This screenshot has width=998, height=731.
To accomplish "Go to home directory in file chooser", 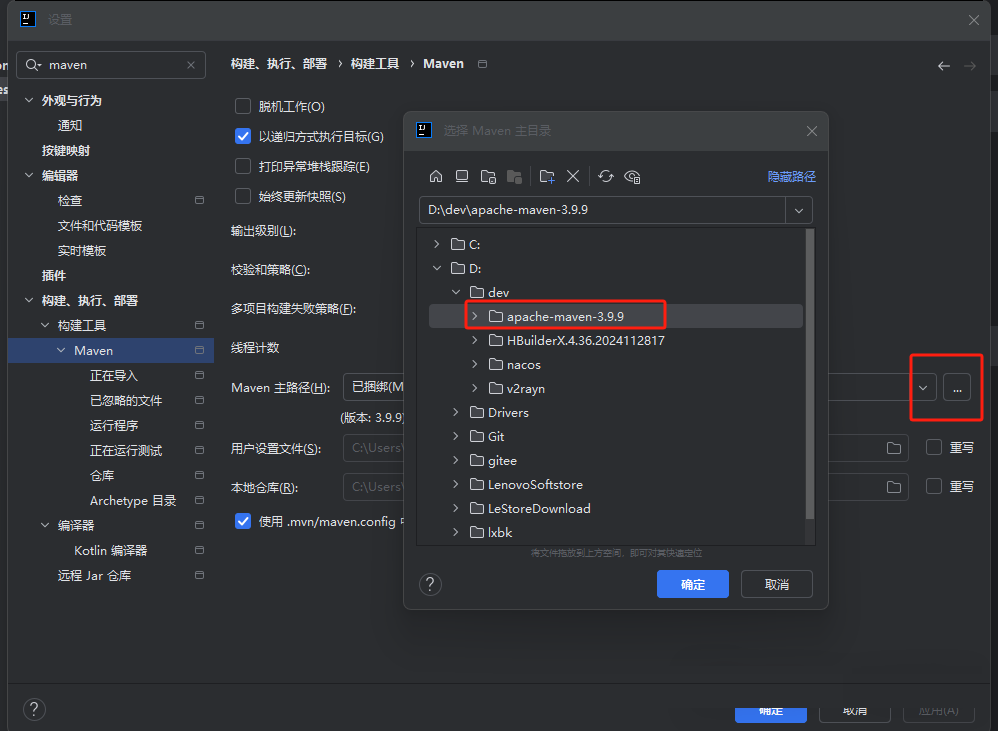I will tap(436, 176).
